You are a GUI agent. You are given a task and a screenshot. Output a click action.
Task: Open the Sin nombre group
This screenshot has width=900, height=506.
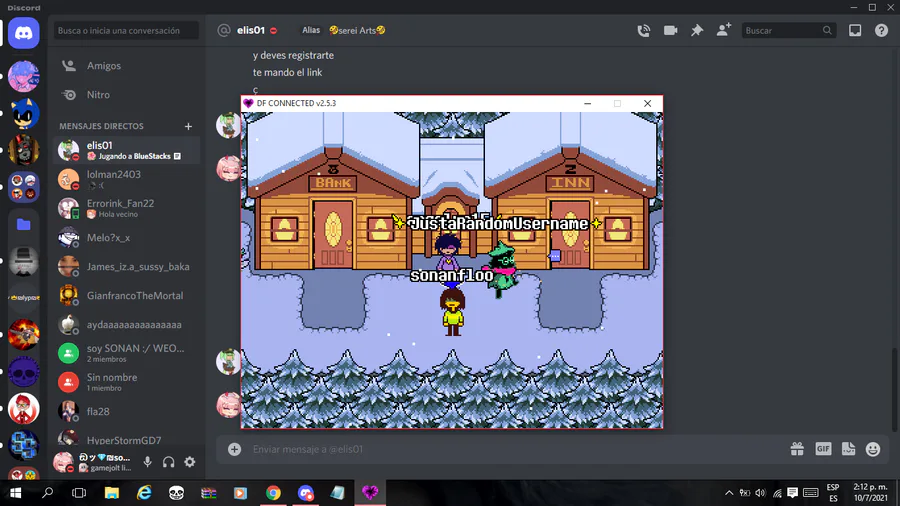pos(126,382)
